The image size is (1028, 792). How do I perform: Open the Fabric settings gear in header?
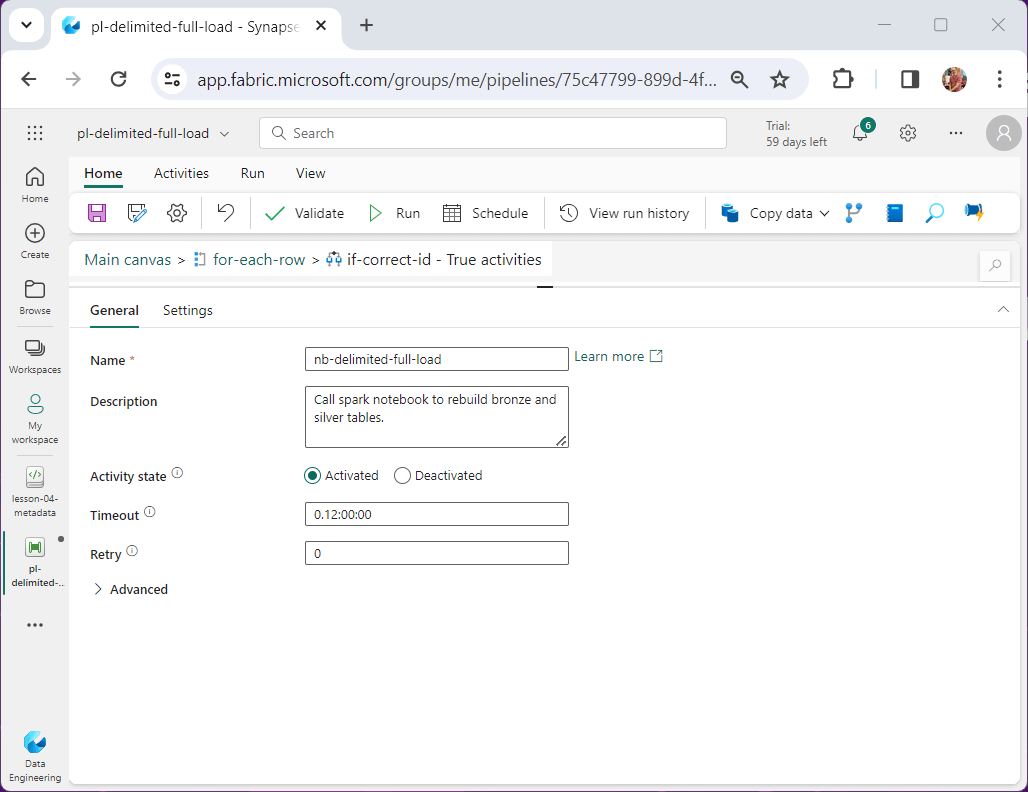click(907, 133)
